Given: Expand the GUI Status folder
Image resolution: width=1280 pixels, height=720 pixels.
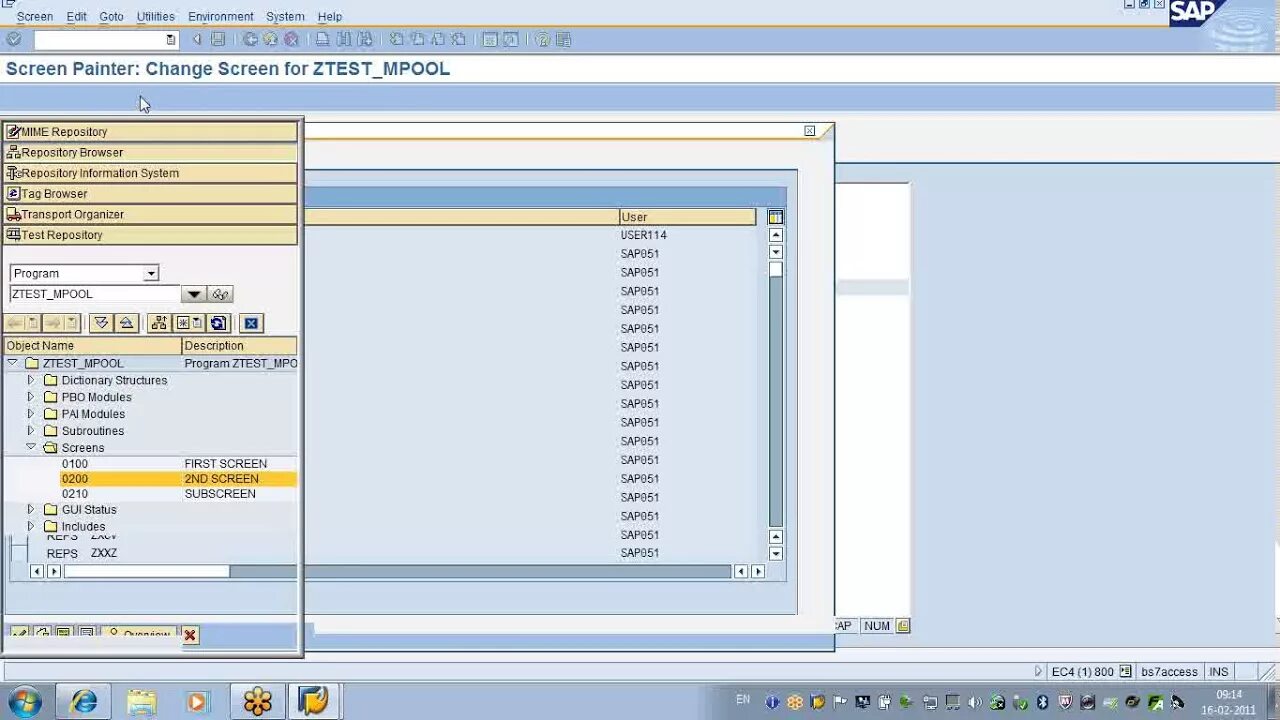Looking at the screenshot, I should pos(31,510).
